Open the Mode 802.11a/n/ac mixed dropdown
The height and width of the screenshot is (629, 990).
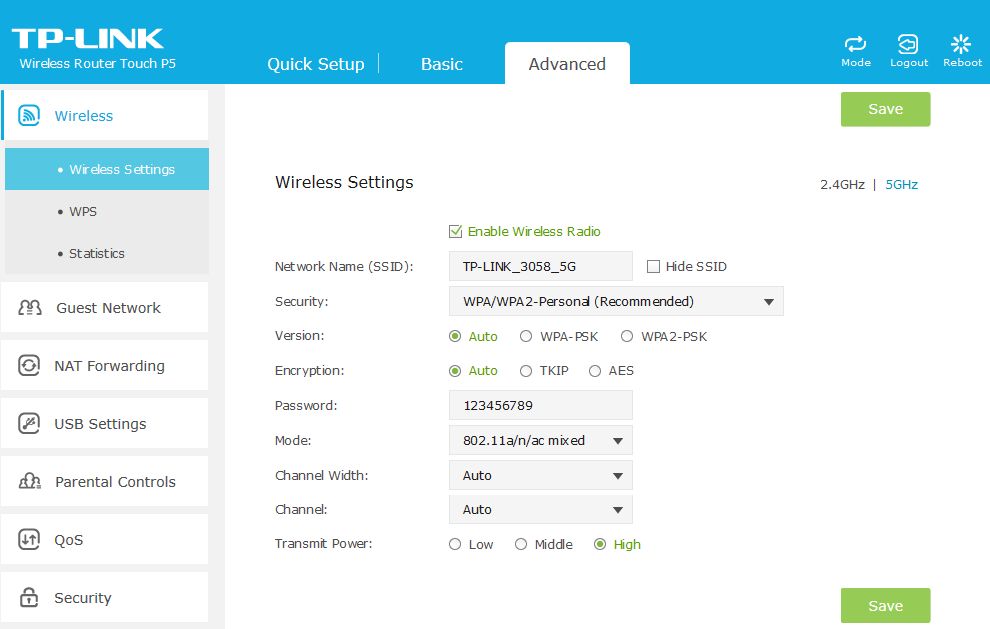(540, 440)
